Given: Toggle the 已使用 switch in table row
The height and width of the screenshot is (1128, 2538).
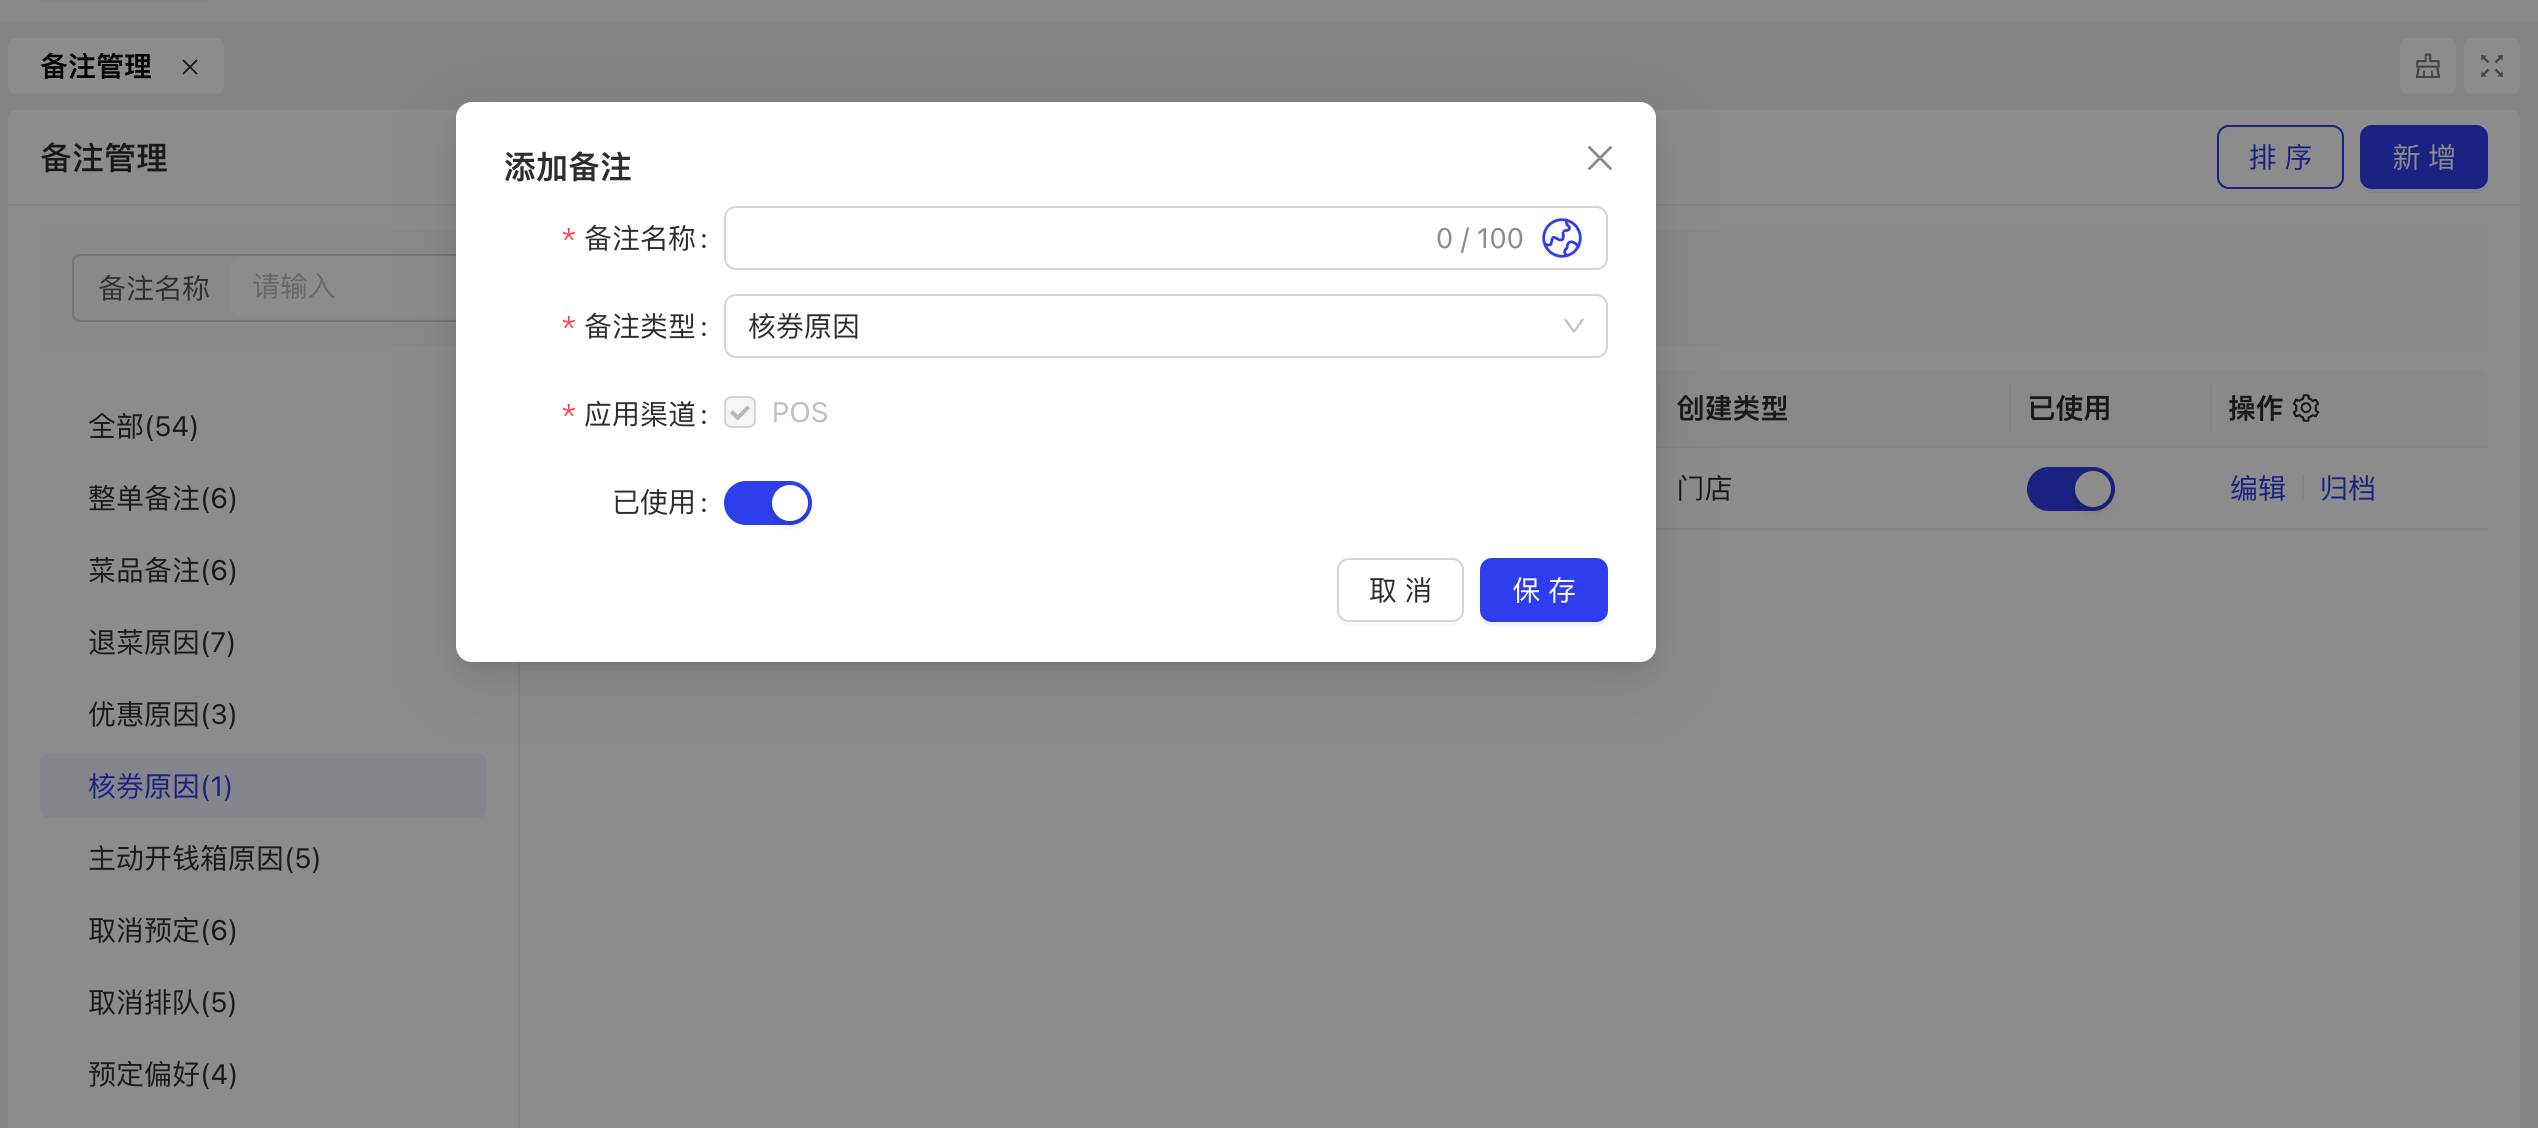Looking at the screenshot, I should tap(2070, 489).
